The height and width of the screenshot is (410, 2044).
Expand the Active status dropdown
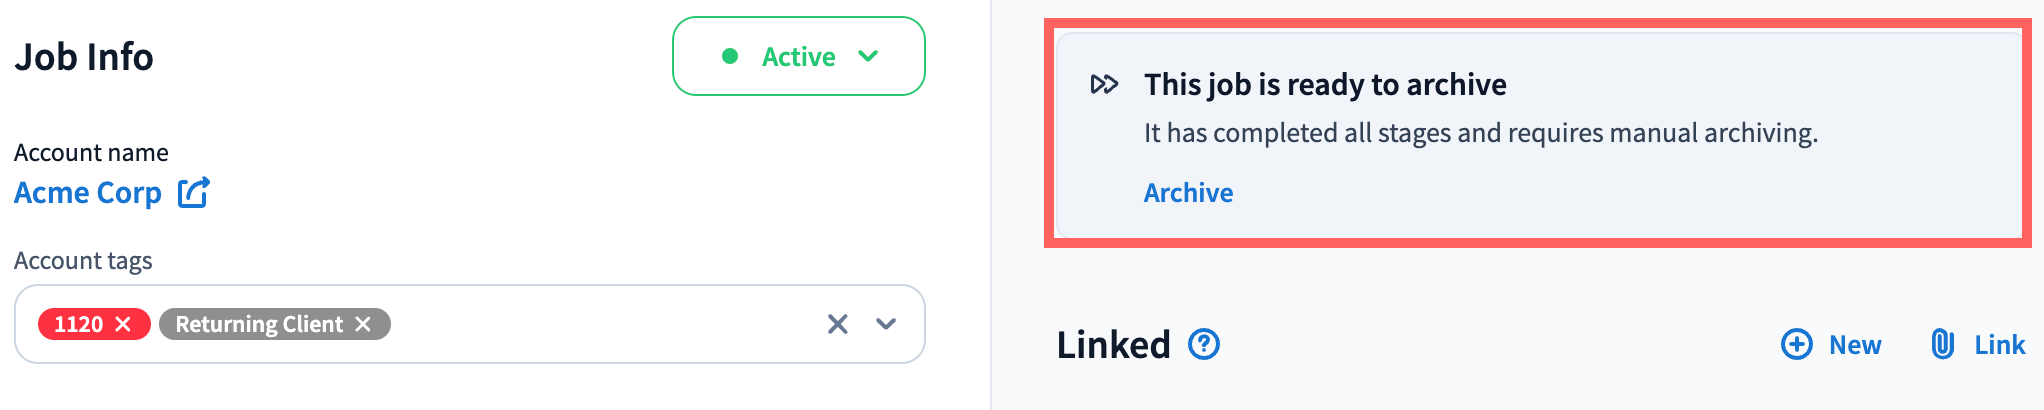[x=798, y=57]
